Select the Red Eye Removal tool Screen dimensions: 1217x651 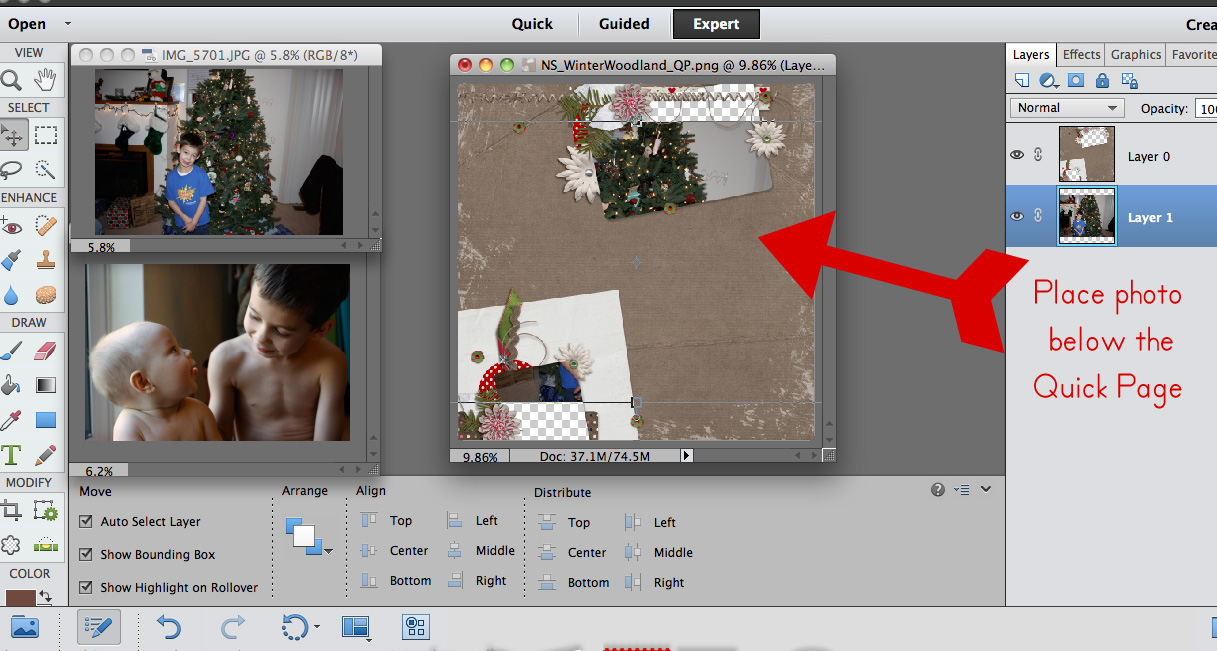(x=12, y=227)
